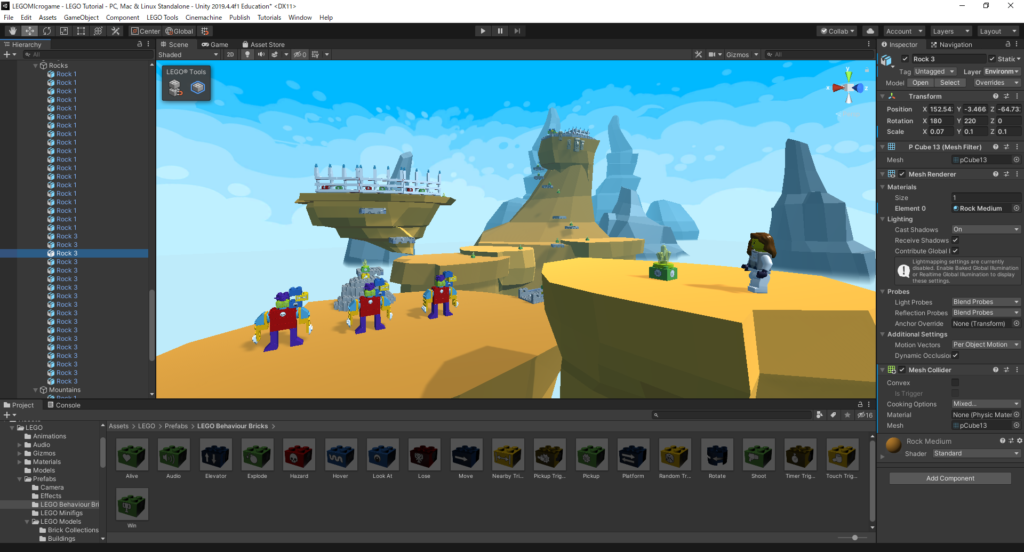1024x552 pixels.
Task: Select the Shoot behaviour brick
Action: [x=758, y=459]
